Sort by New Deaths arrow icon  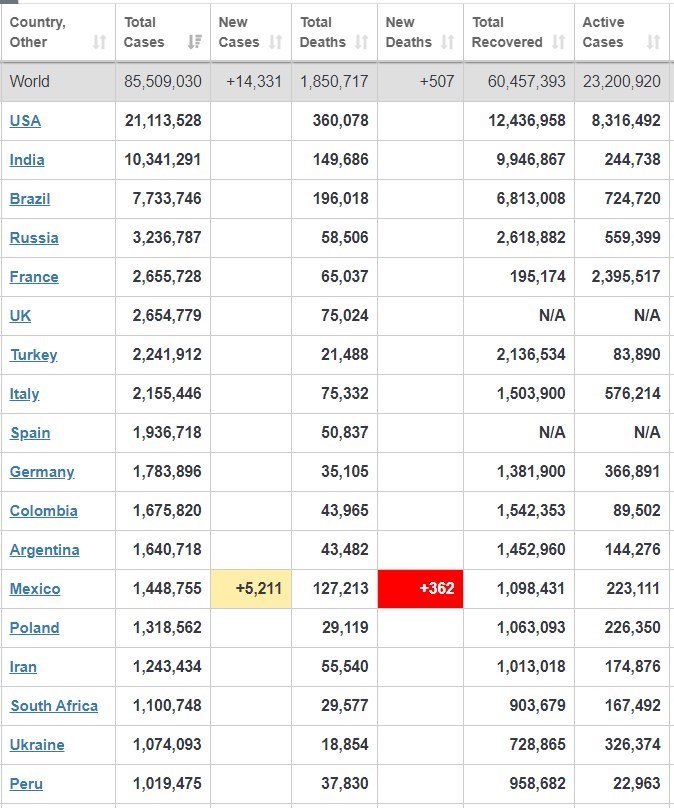(447, 42)
